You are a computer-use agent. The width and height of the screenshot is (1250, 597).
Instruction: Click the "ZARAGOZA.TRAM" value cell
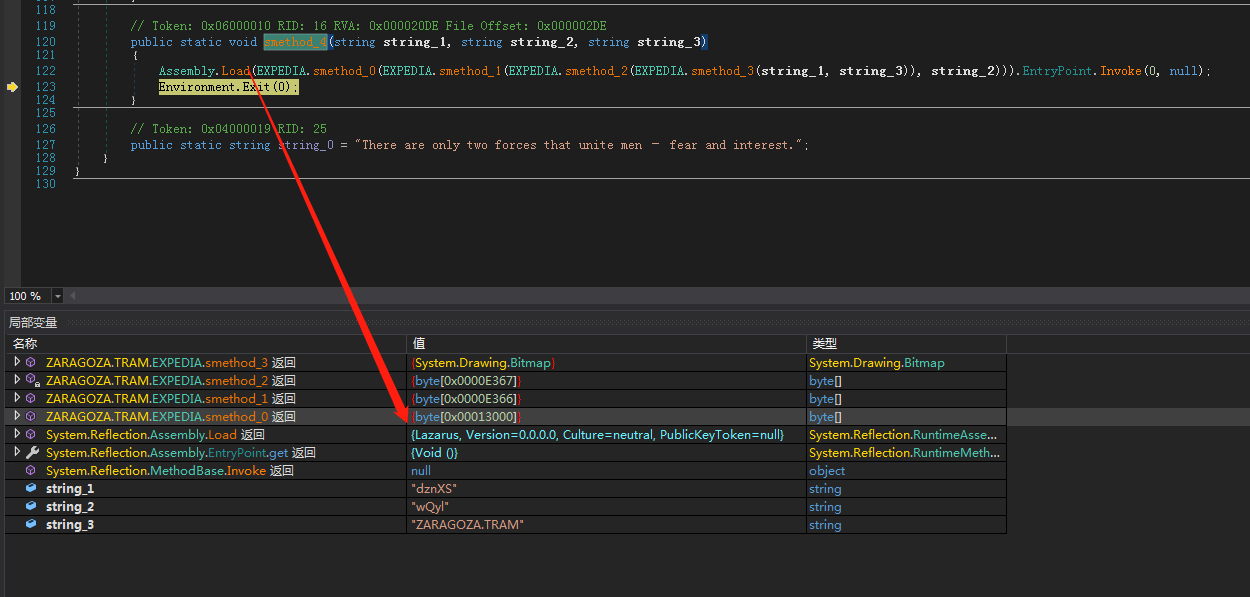pyautogui.click(x=606, y=525)
